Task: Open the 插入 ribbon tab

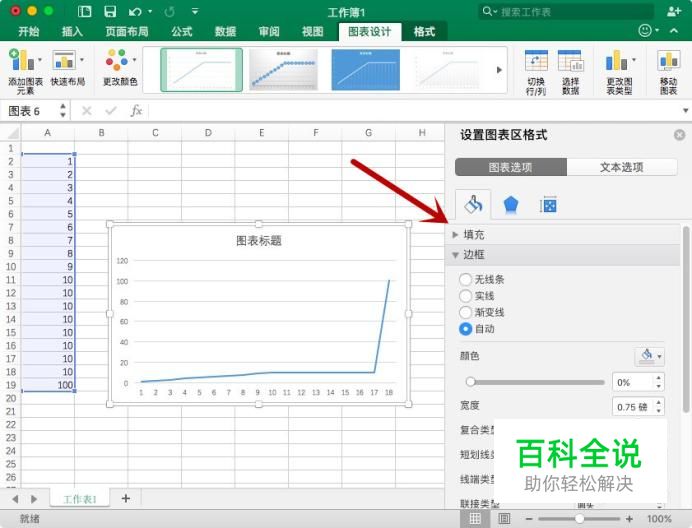Action: click(x=72, y=31)
